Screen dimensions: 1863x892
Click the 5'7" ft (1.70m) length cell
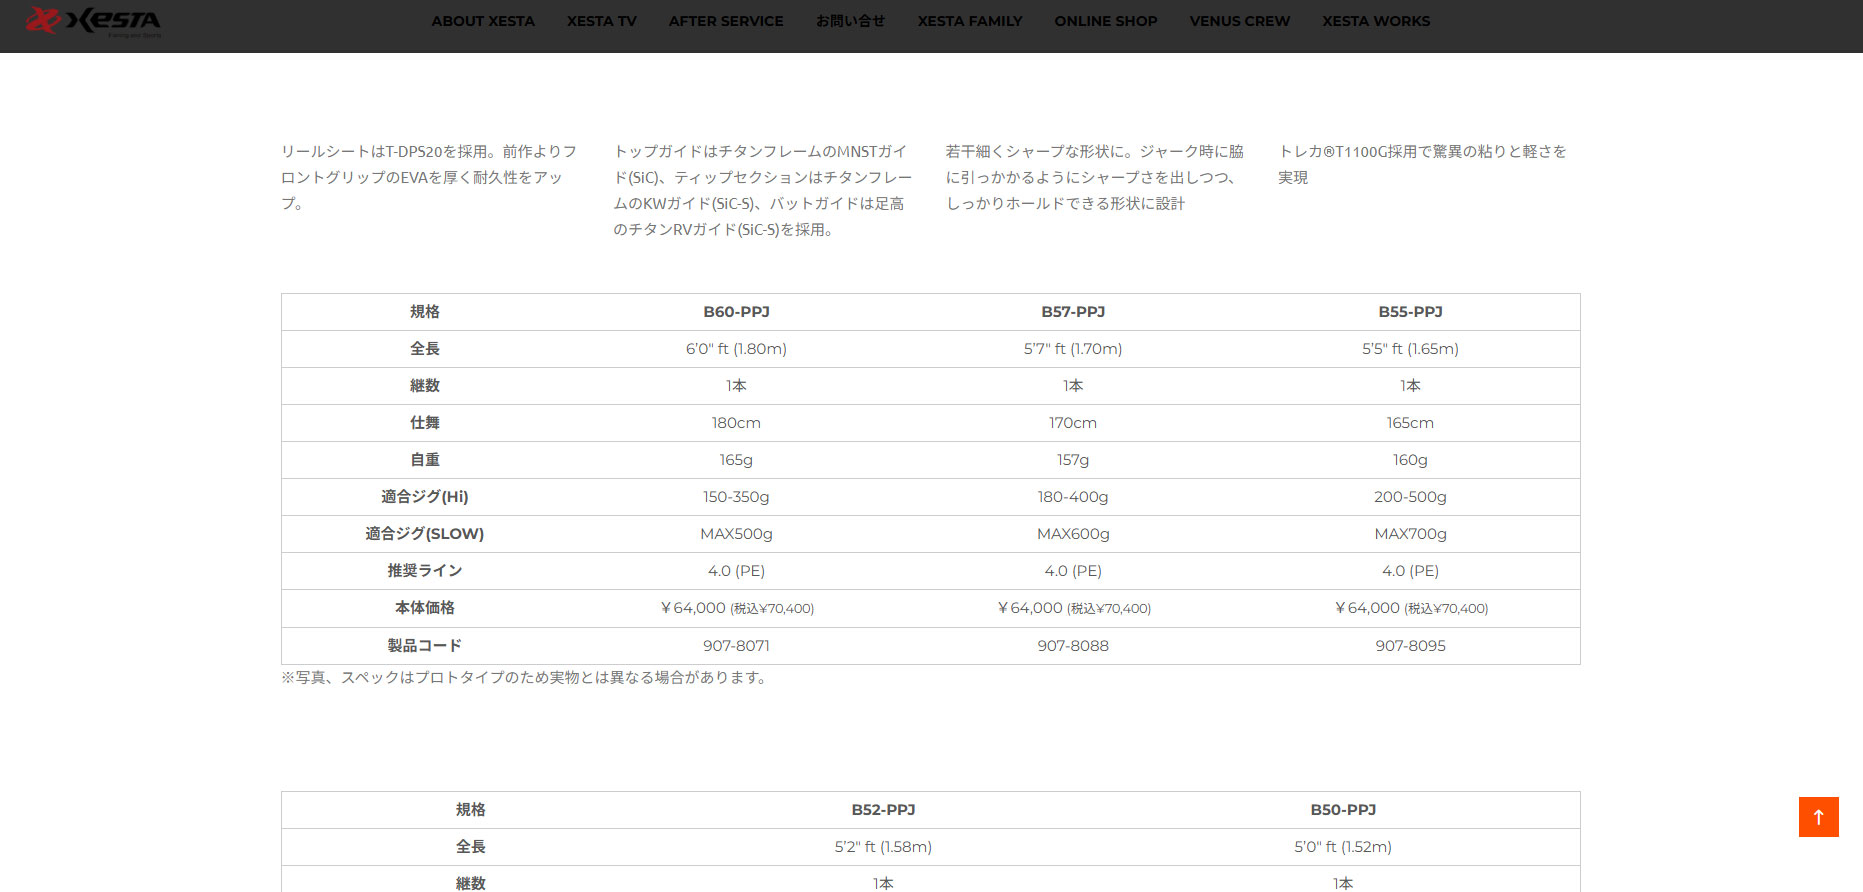pos(1073,349)
